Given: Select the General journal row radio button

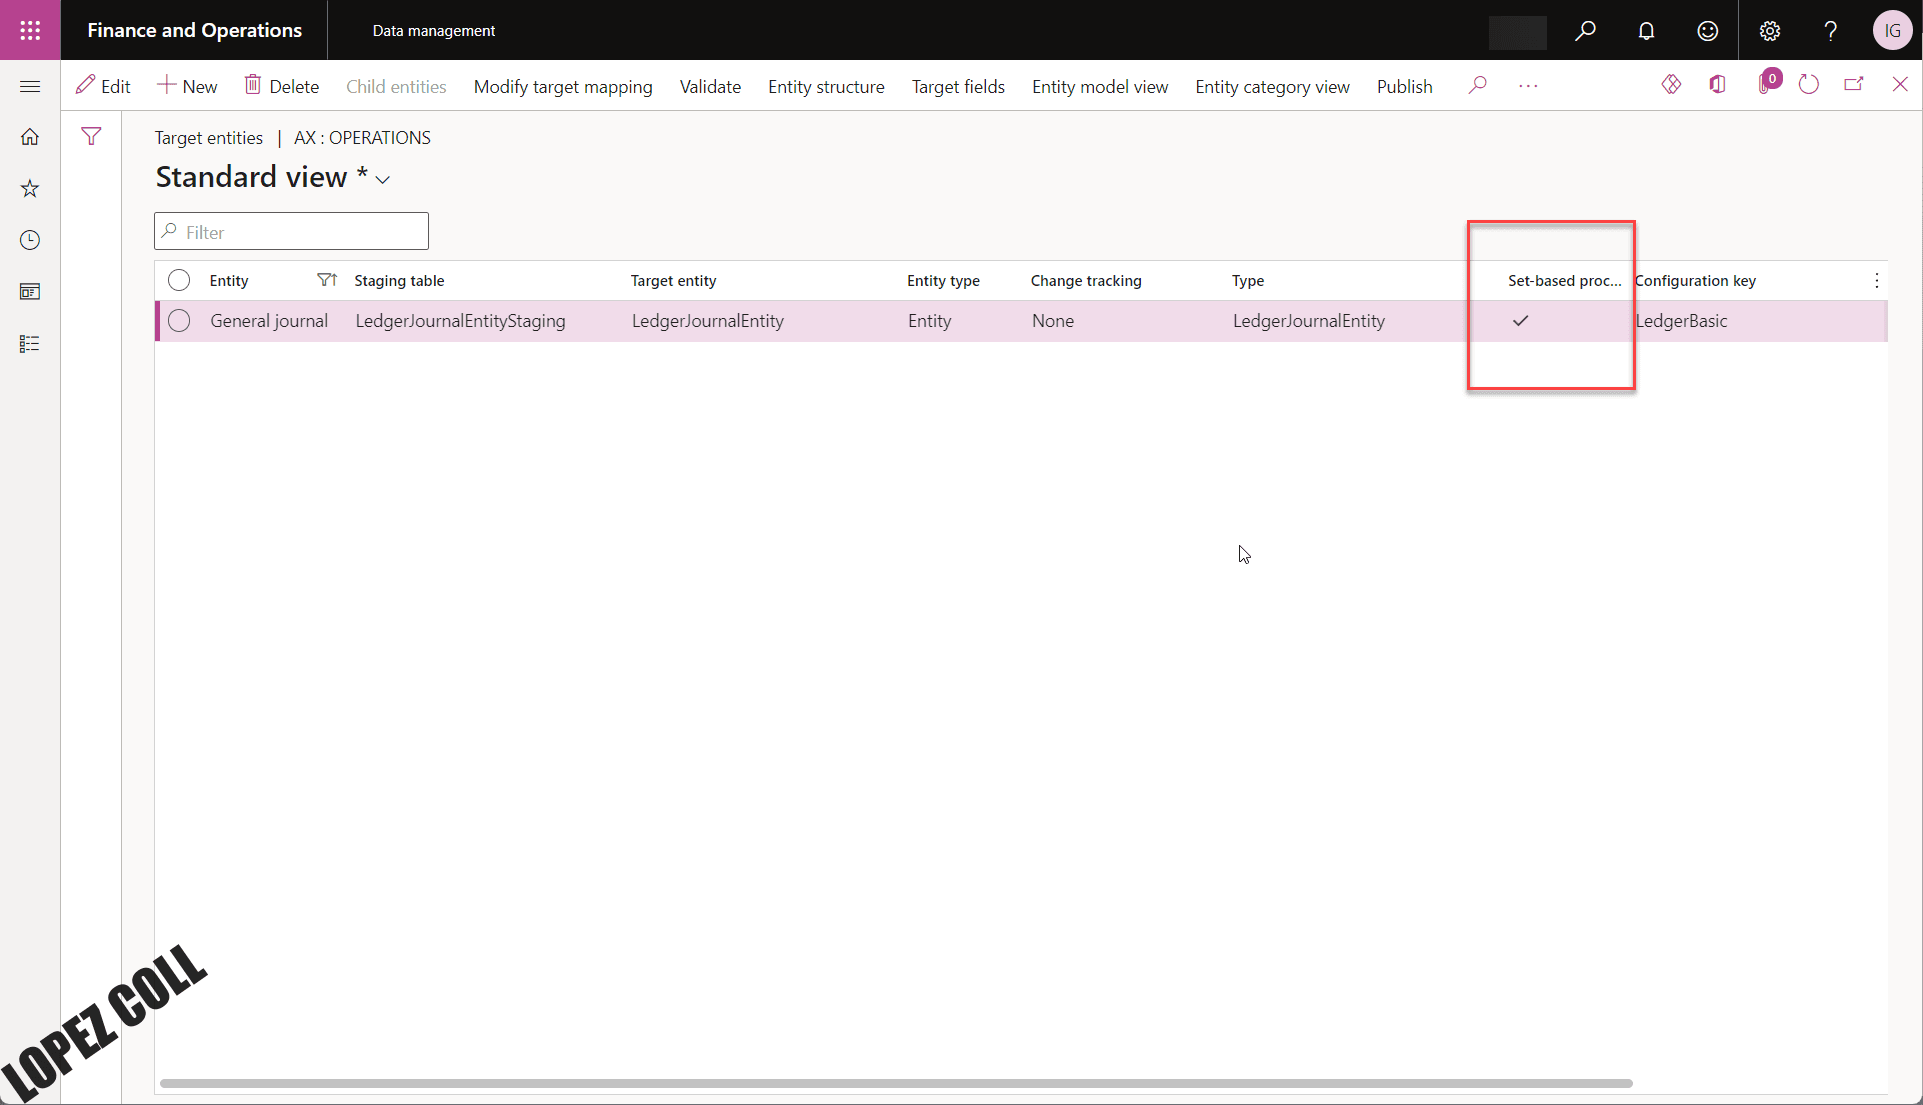Looking at the screenshot, I should pyautogui.click(x=179, y=321).
